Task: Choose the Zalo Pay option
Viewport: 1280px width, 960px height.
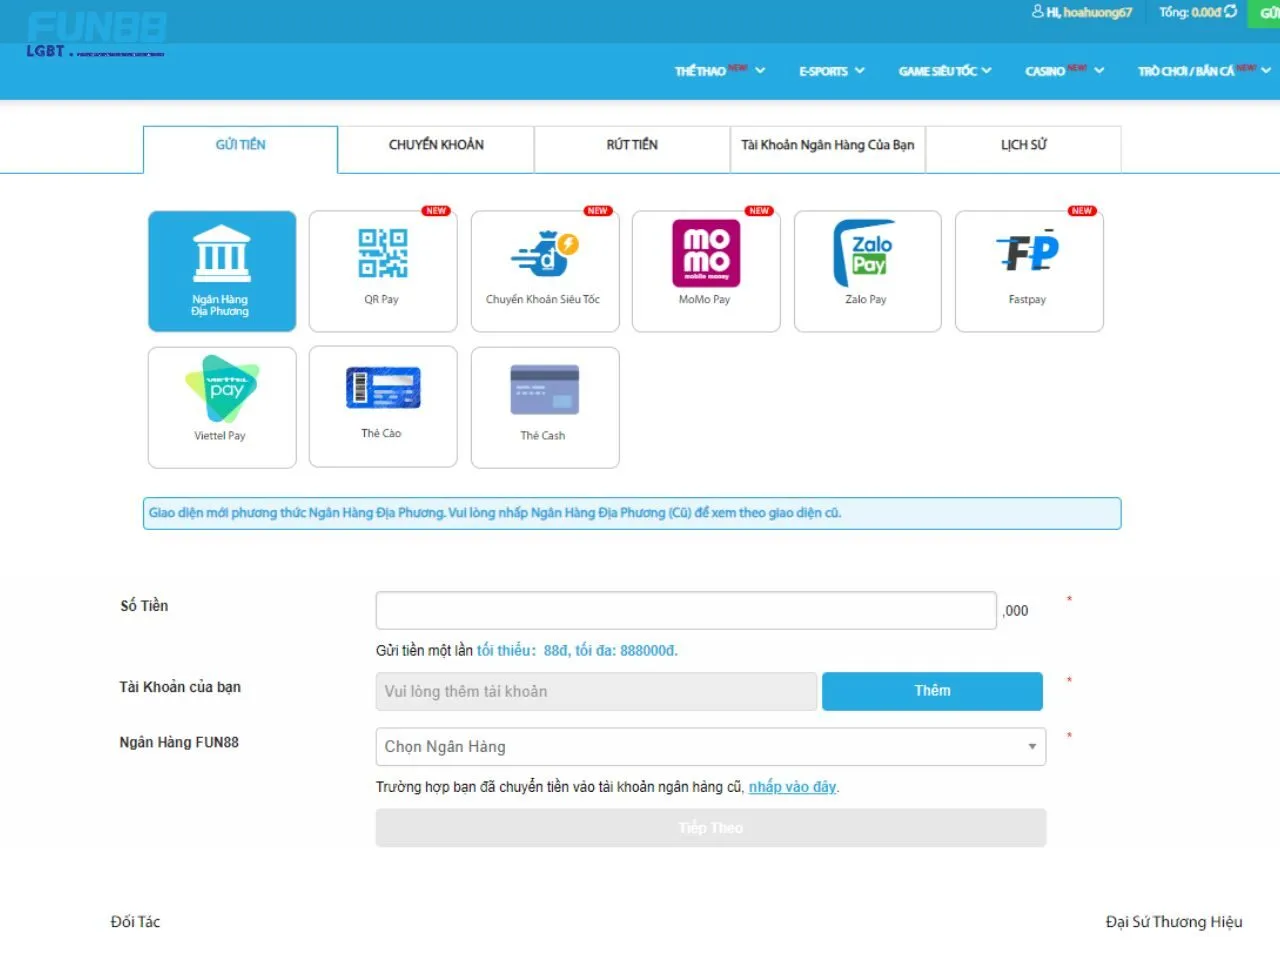Action: (x=868, y=271)
